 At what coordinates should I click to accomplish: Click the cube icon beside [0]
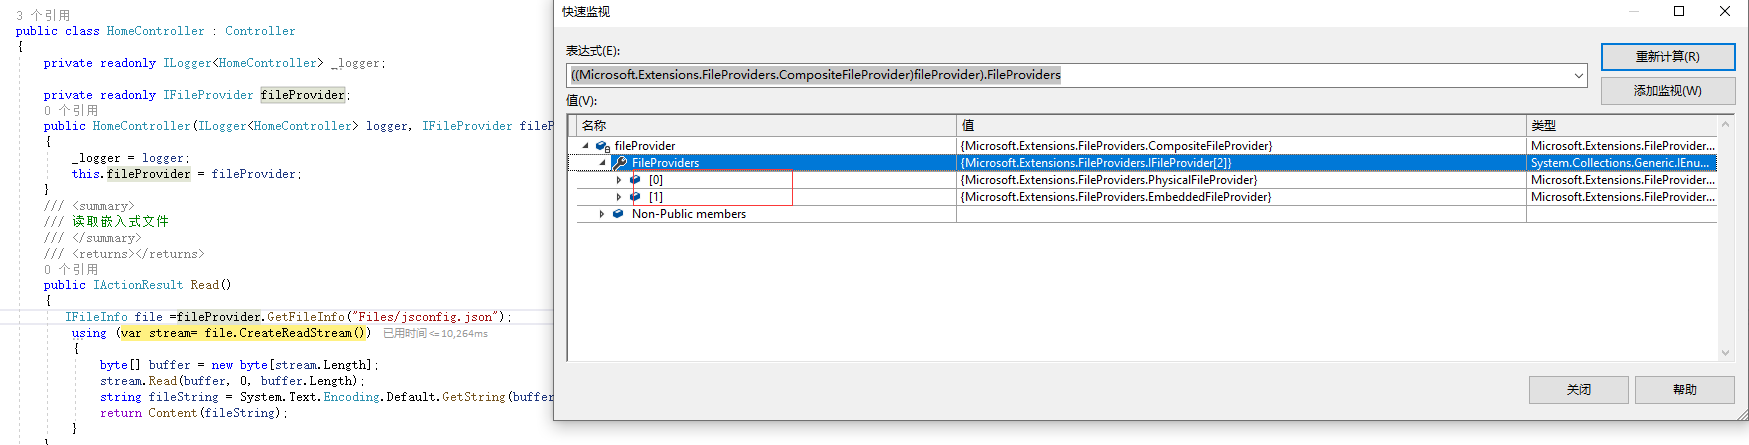[x=635, y=180]
